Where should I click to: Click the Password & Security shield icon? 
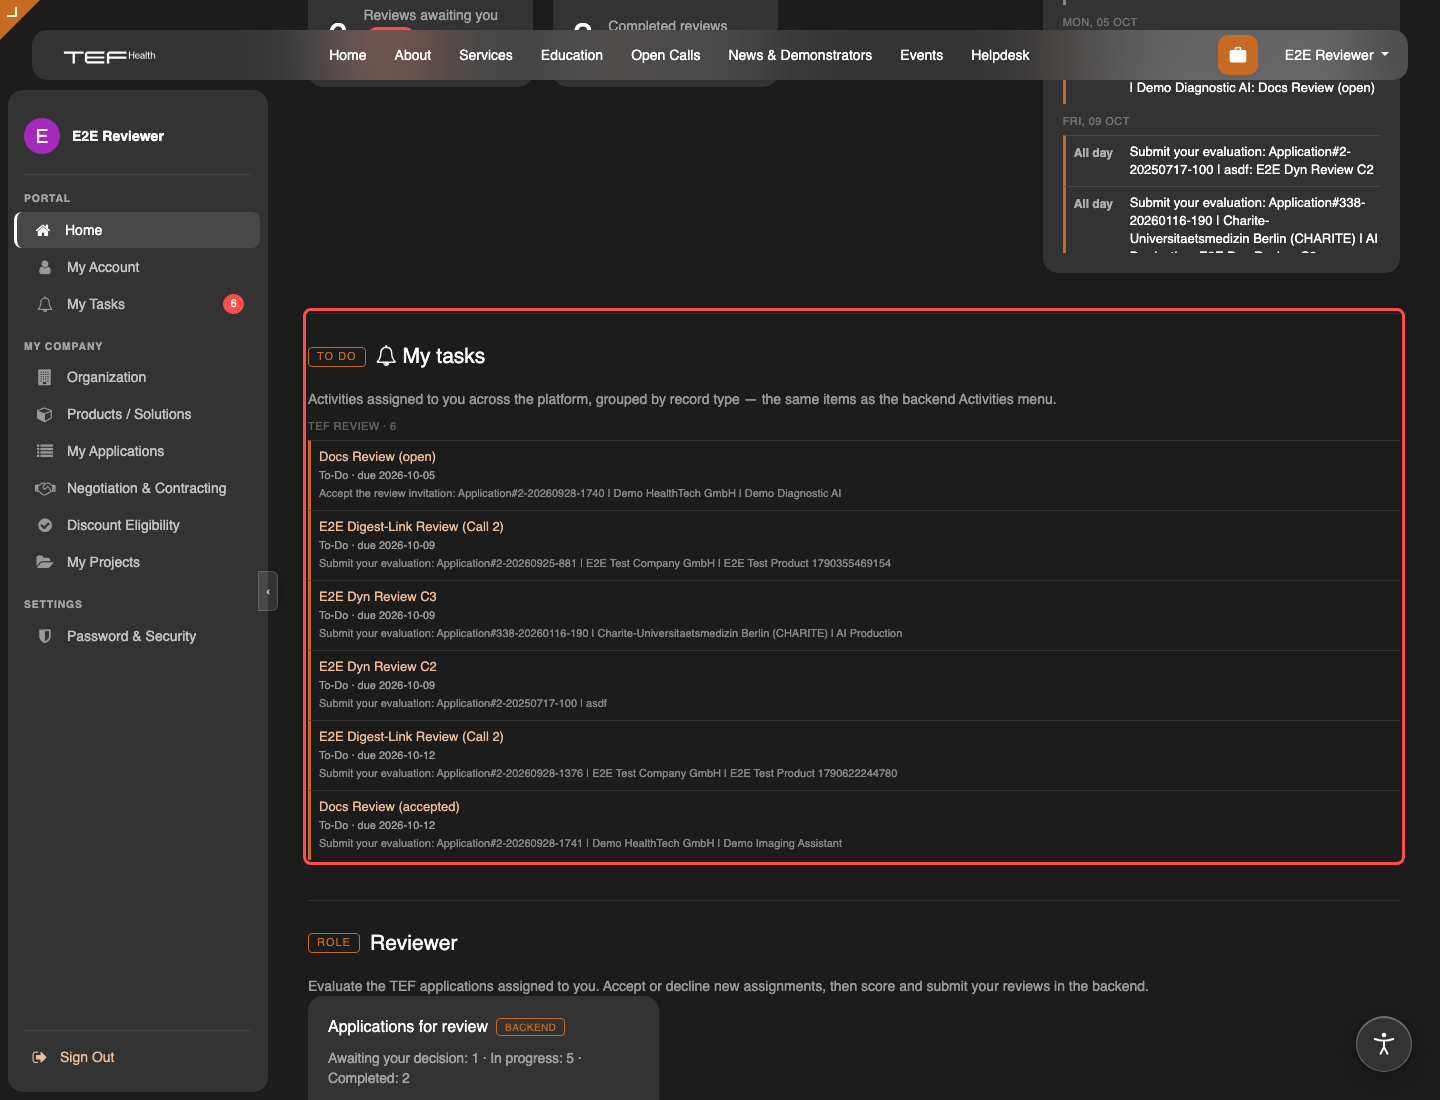pos(45,636)
